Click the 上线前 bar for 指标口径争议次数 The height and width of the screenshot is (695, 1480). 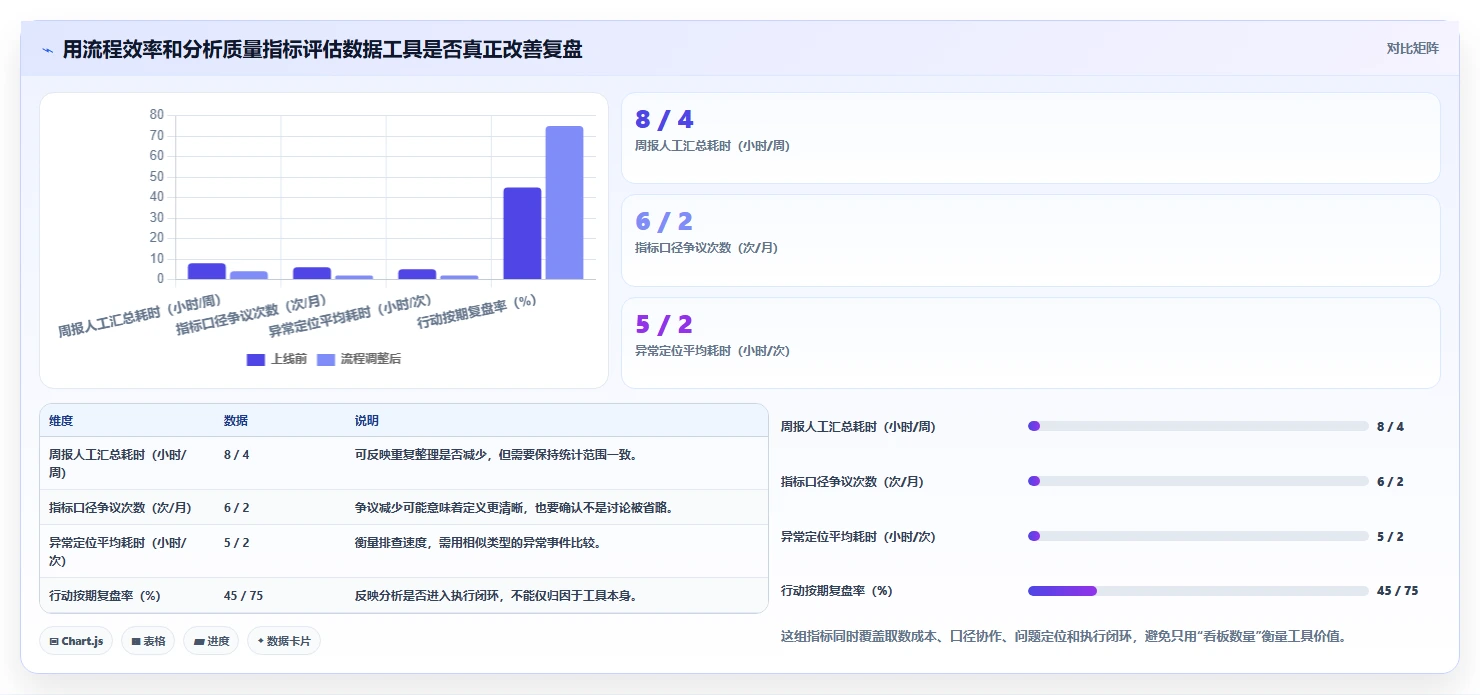[312, 273]
